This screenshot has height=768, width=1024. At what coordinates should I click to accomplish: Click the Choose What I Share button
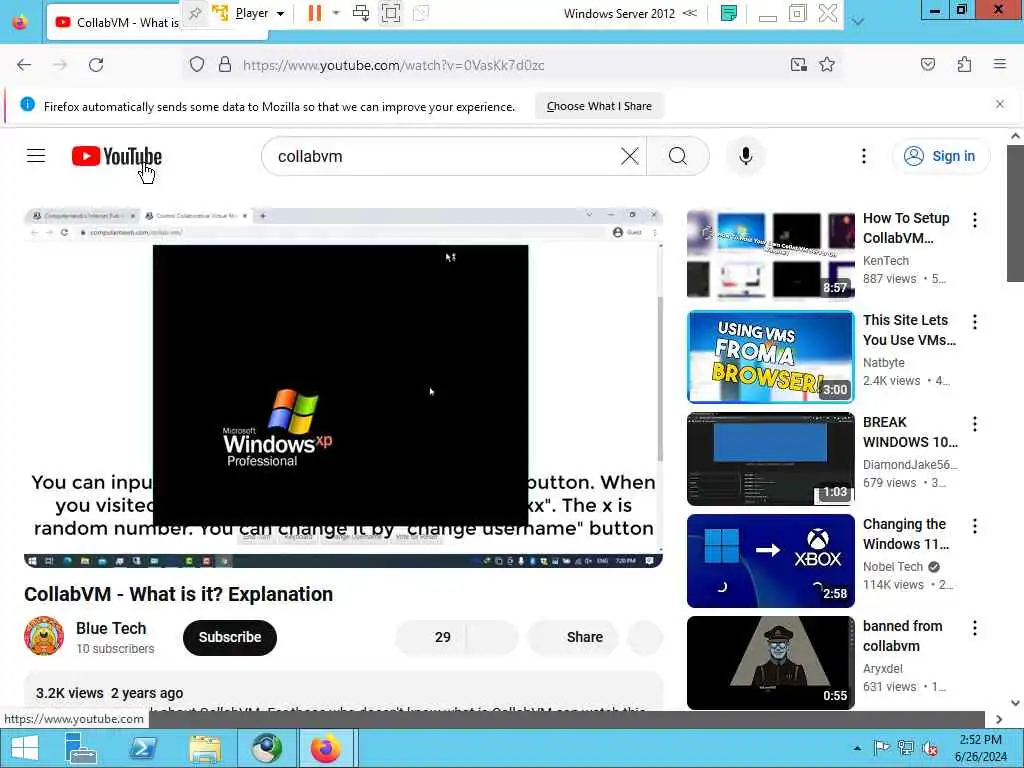599,106
